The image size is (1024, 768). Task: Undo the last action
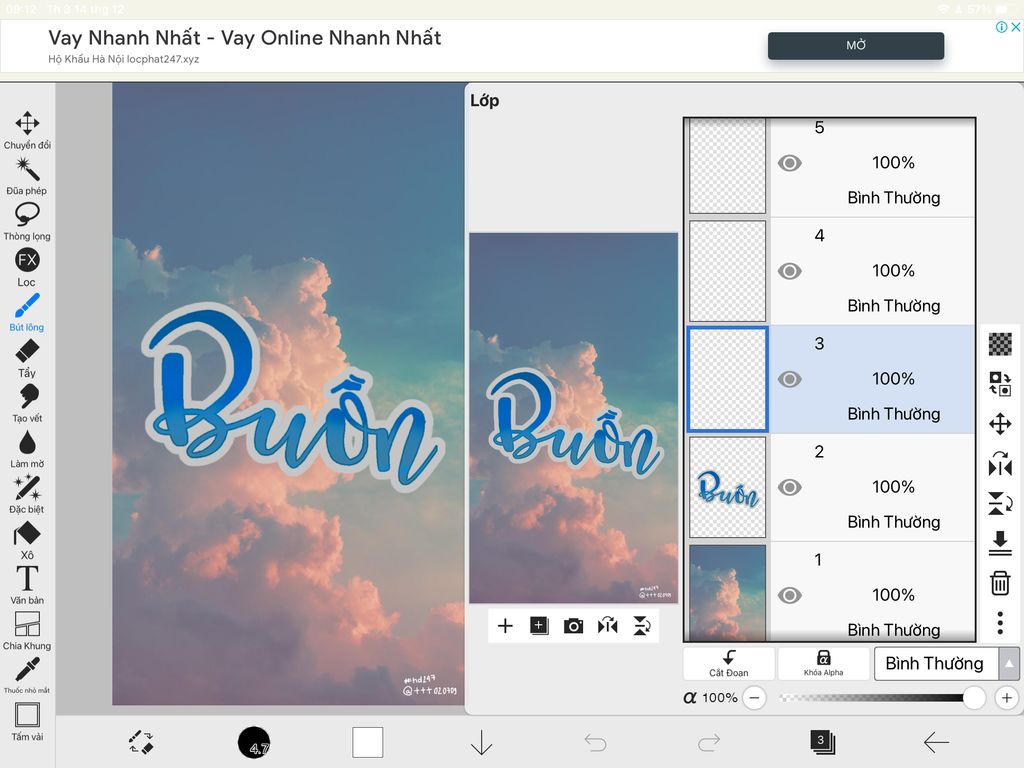pyautogui.click(x=595, y=743)
